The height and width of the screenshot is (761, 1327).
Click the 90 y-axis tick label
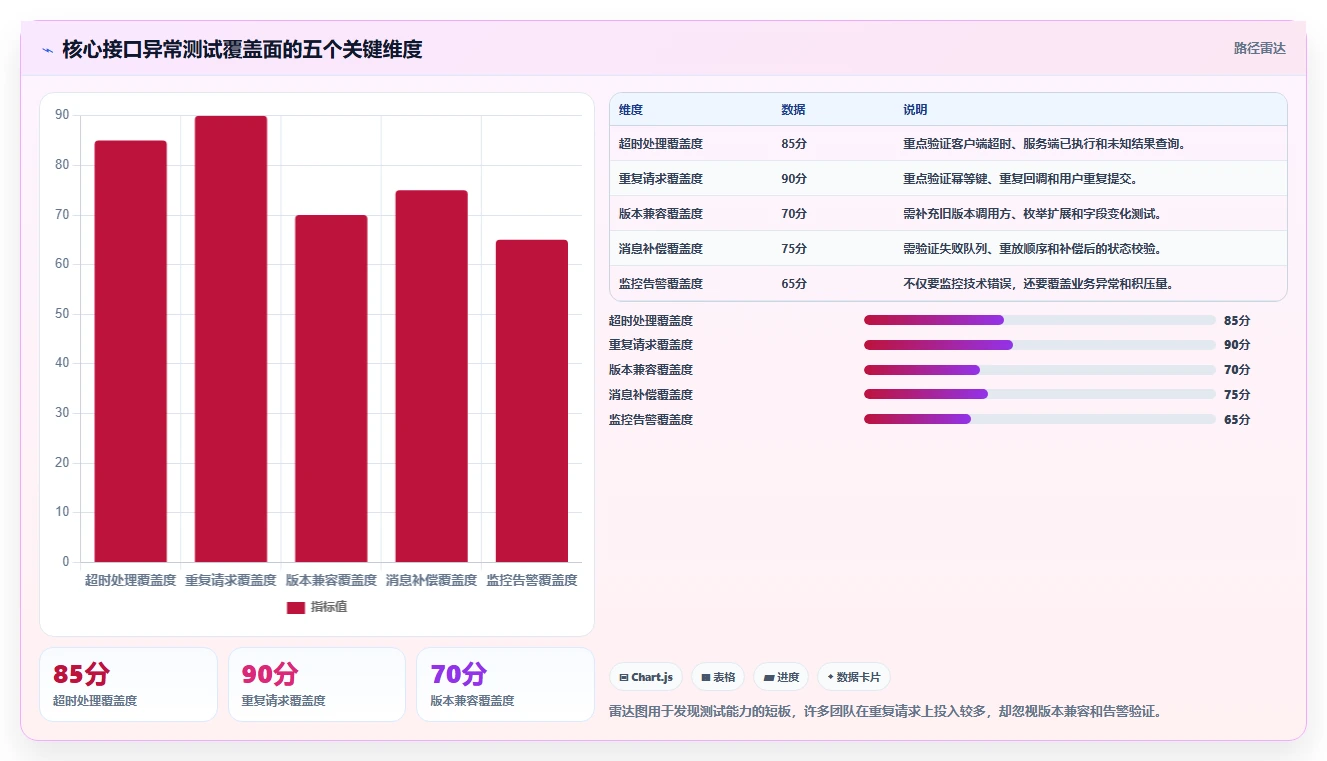(62, 115)
